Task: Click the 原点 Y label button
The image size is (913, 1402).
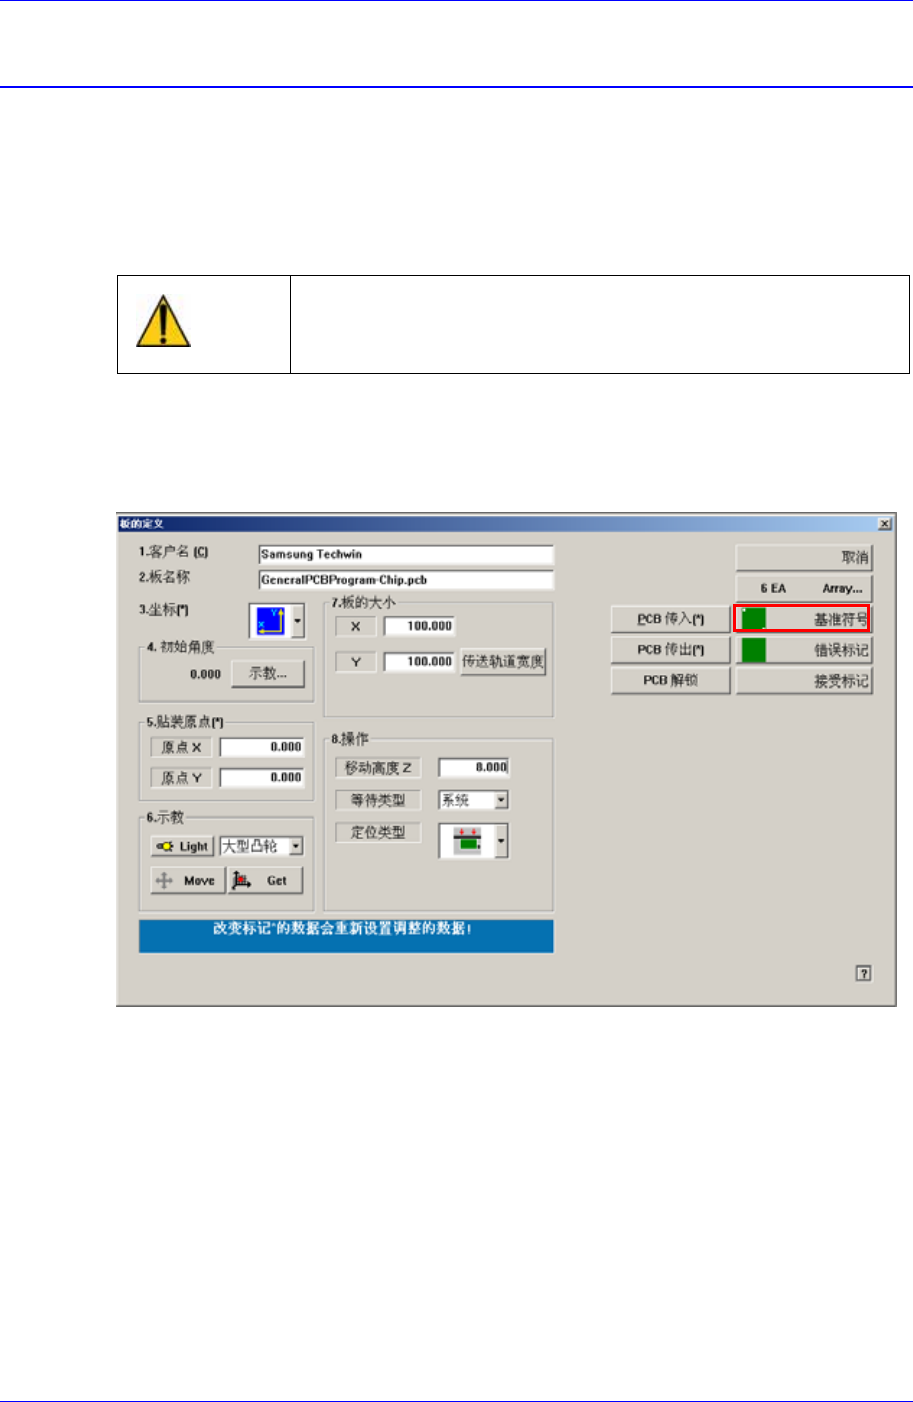Action: [x=181, y=777]
